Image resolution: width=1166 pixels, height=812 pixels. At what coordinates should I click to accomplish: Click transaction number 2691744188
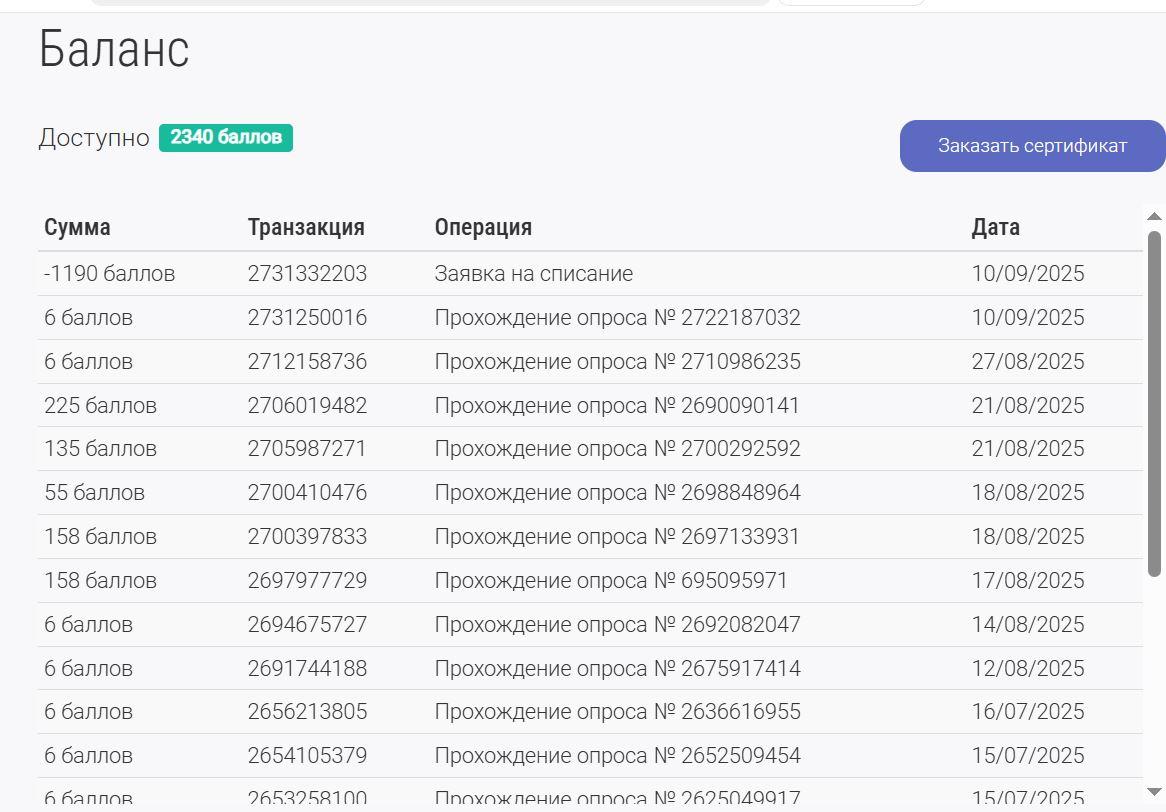[x=307, y=668]
